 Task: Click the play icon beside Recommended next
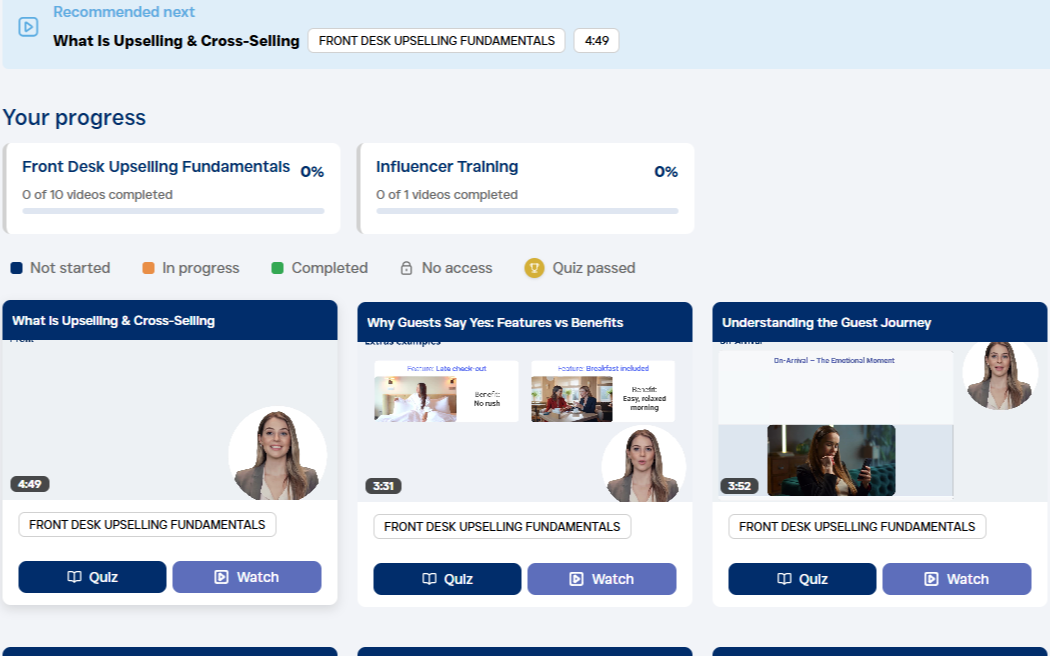[28, 27]
